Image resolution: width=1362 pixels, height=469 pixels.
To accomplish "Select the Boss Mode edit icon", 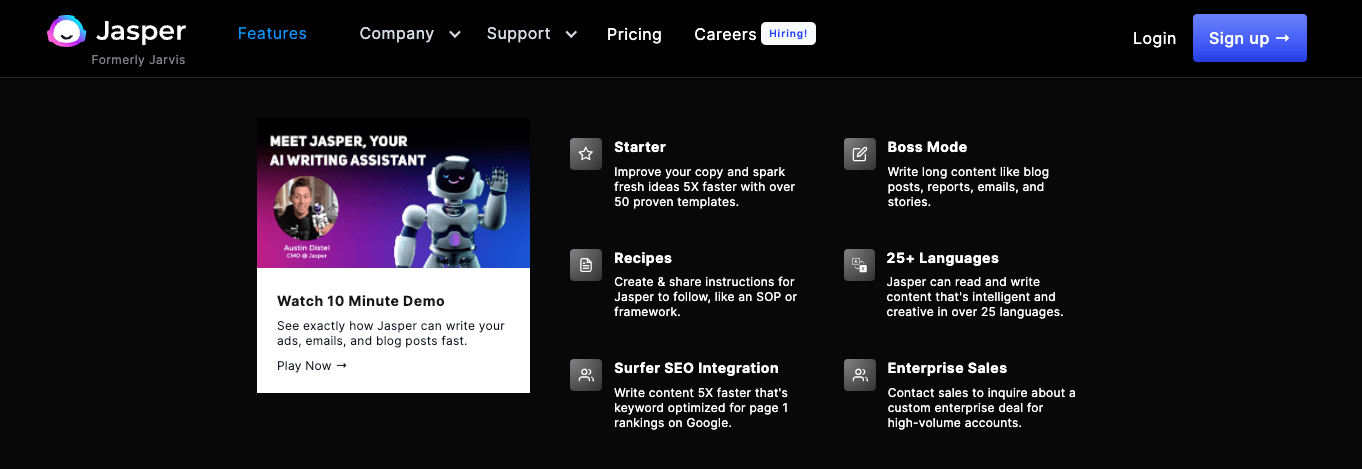I will click(x=859, y=154).
